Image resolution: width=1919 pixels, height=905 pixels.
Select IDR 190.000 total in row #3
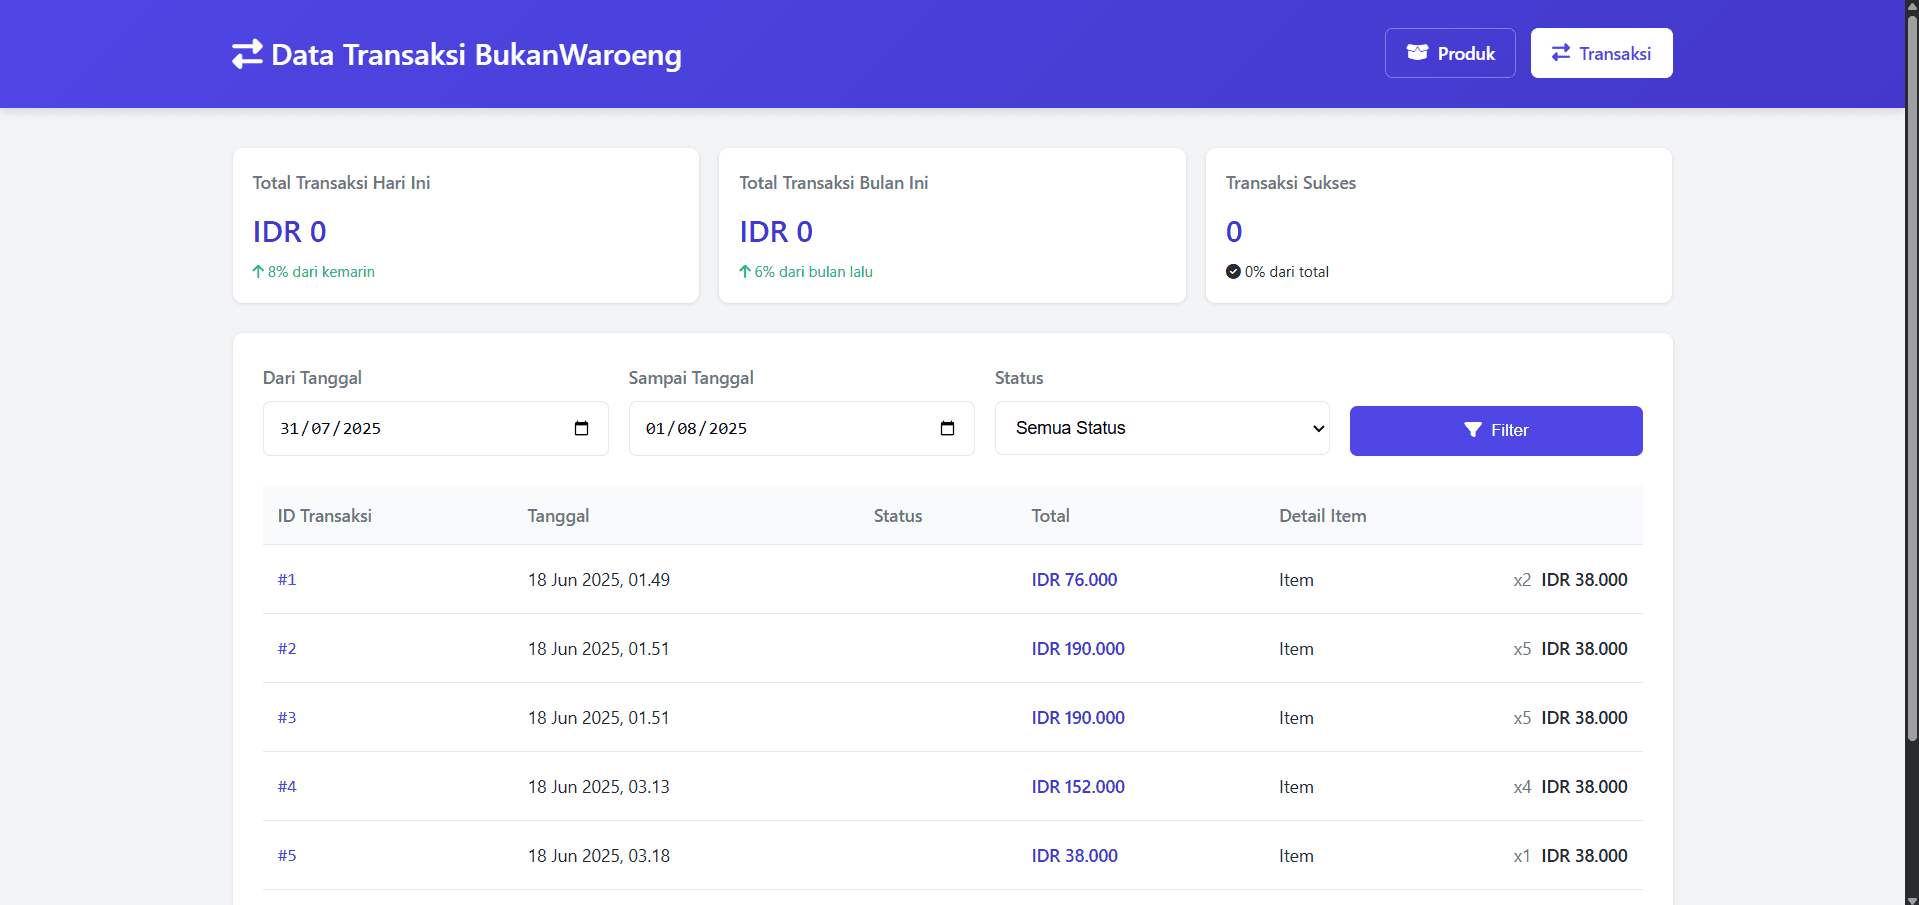pos(1078,718)
